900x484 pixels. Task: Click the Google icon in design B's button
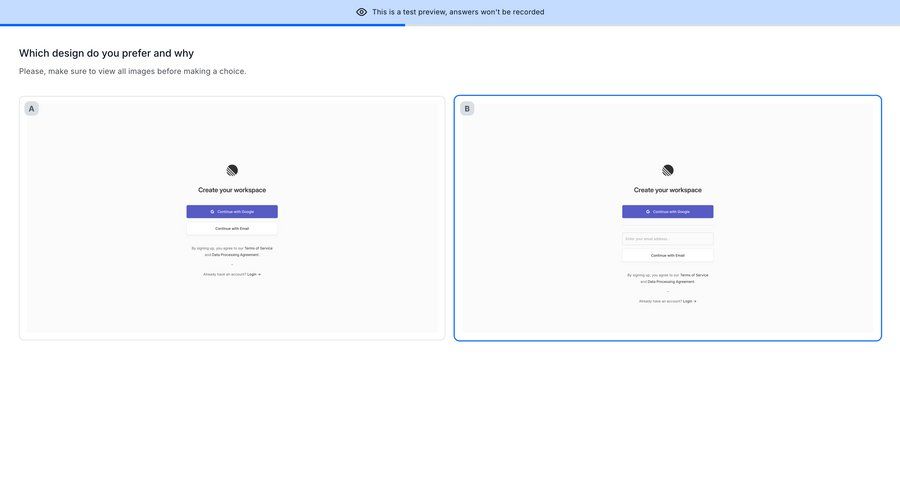(648, 212)
